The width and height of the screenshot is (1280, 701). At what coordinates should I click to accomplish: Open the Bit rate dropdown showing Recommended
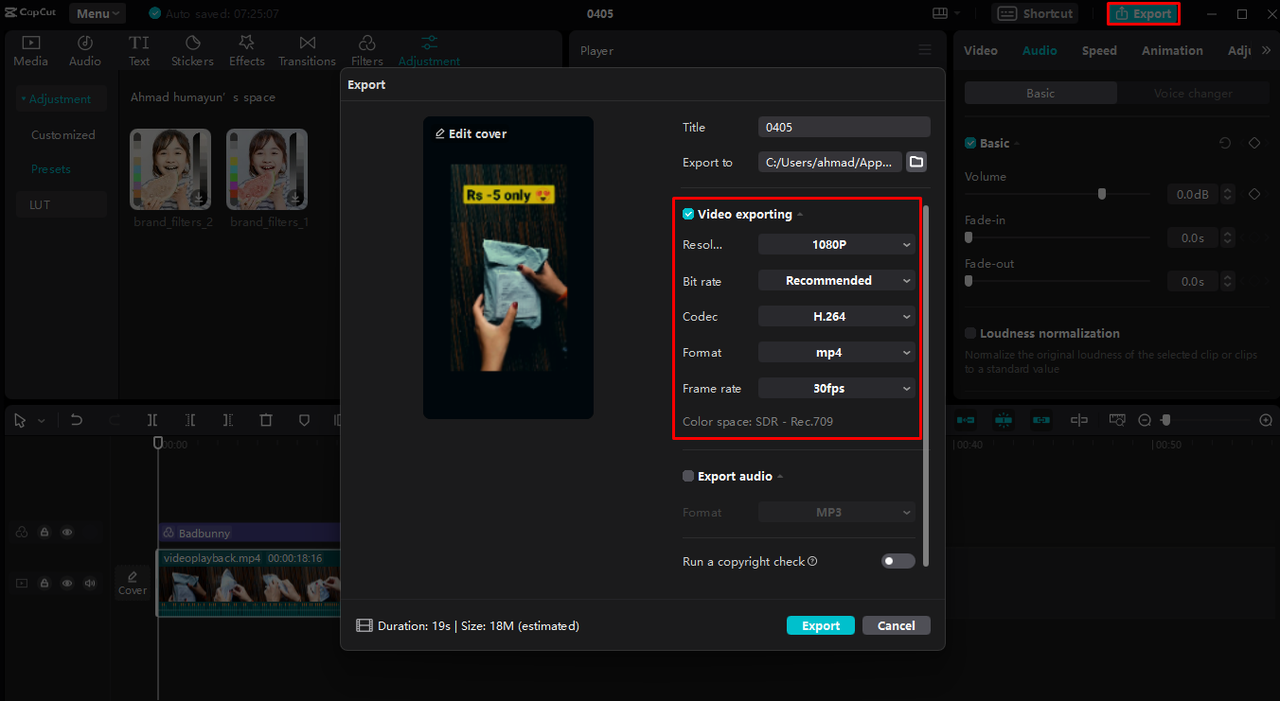837,280
